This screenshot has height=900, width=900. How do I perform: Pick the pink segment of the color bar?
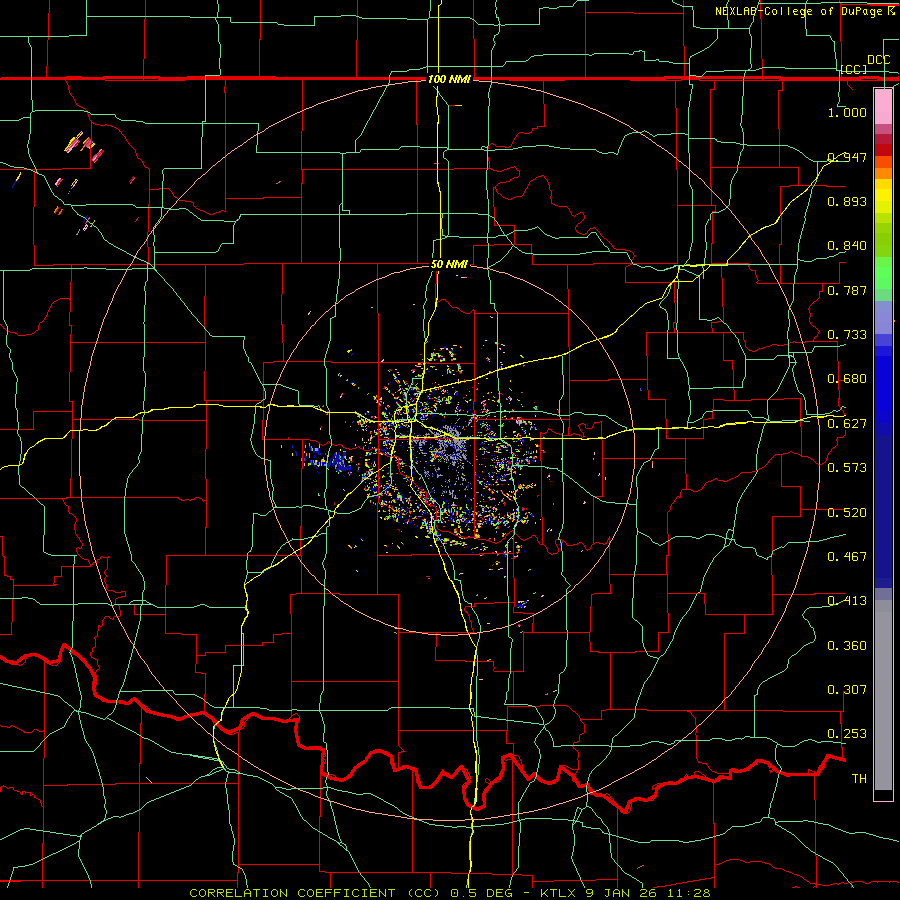(x=883, y=106)
